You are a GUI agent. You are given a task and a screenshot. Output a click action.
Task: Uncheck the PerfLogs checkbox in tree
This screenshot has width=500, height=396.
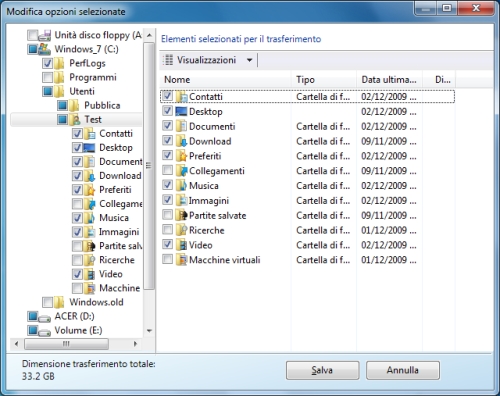[x=48, y=63]
